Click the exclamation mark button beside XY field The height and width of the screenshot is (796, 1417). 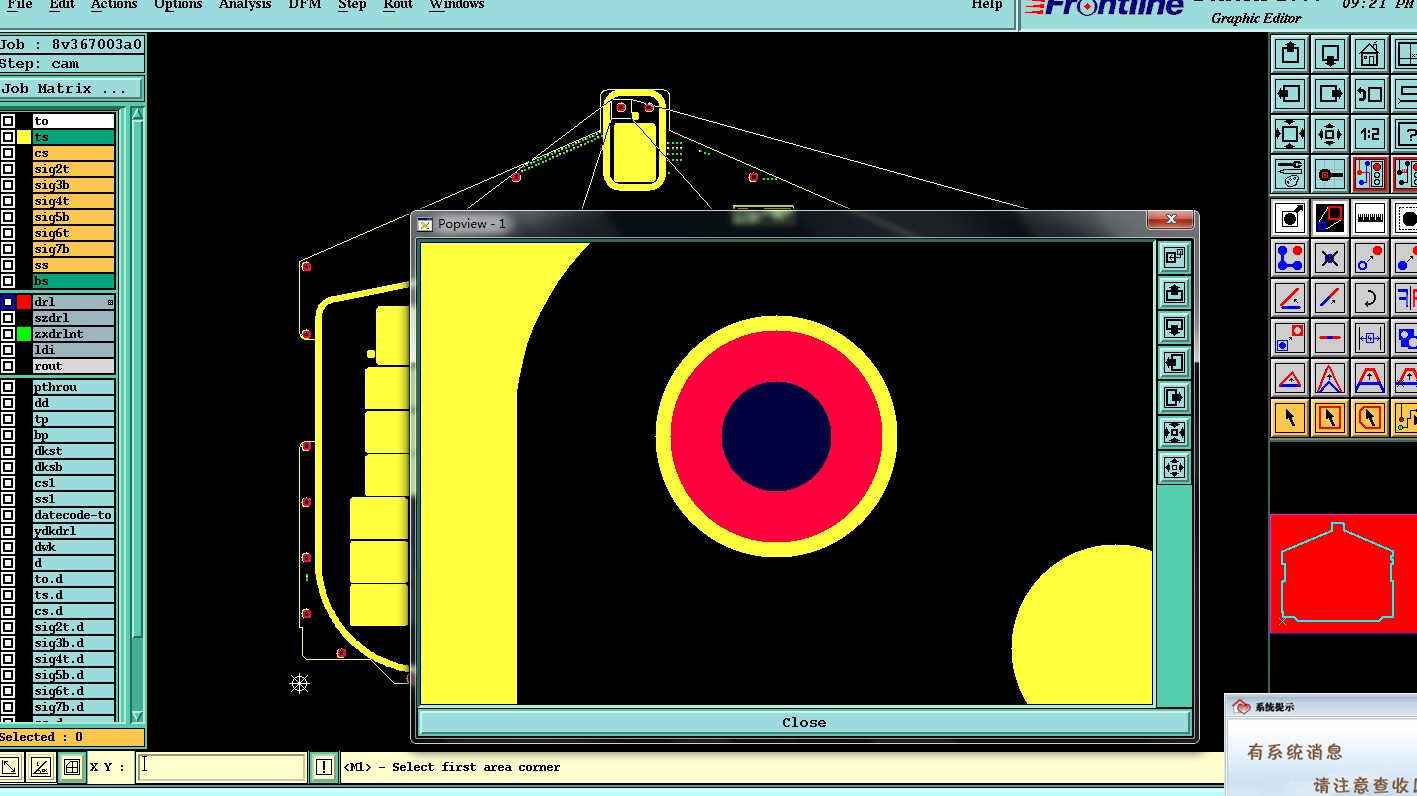tap(323, 767)
